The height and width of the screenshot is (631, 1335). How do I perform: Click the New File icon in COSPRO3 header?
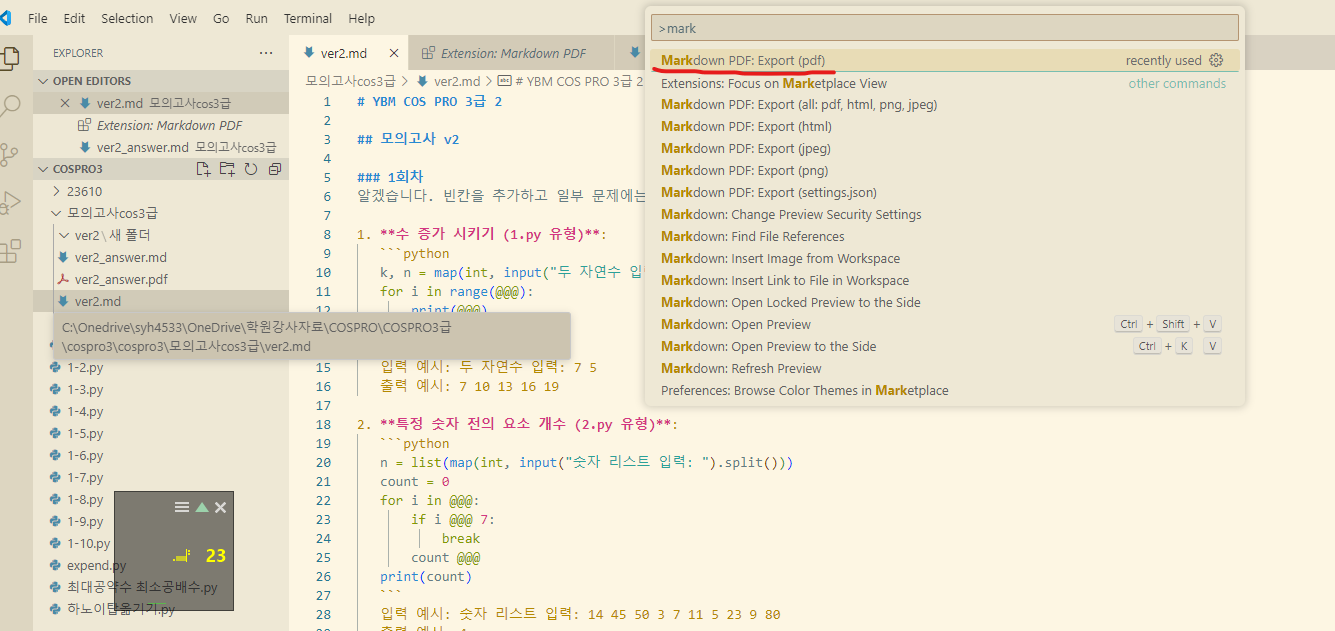pyautogui.click(x=204, y=169)
